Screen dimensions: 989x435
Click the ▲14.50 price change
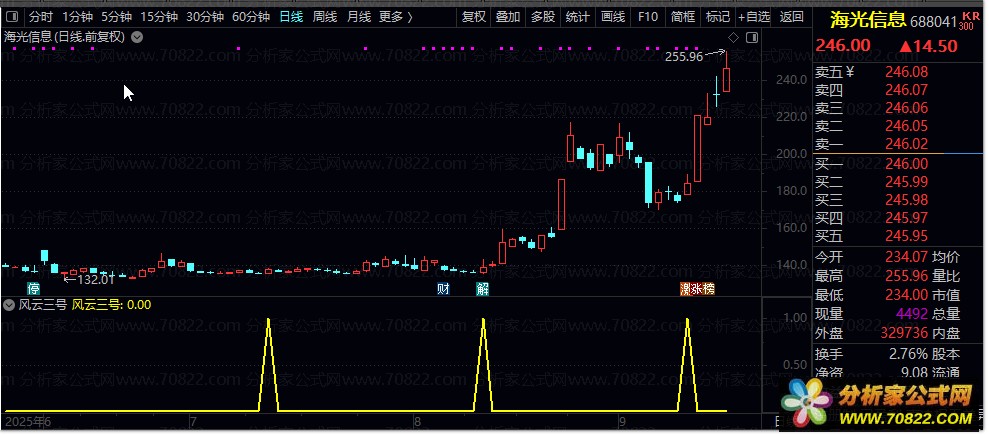coord(928,45)
